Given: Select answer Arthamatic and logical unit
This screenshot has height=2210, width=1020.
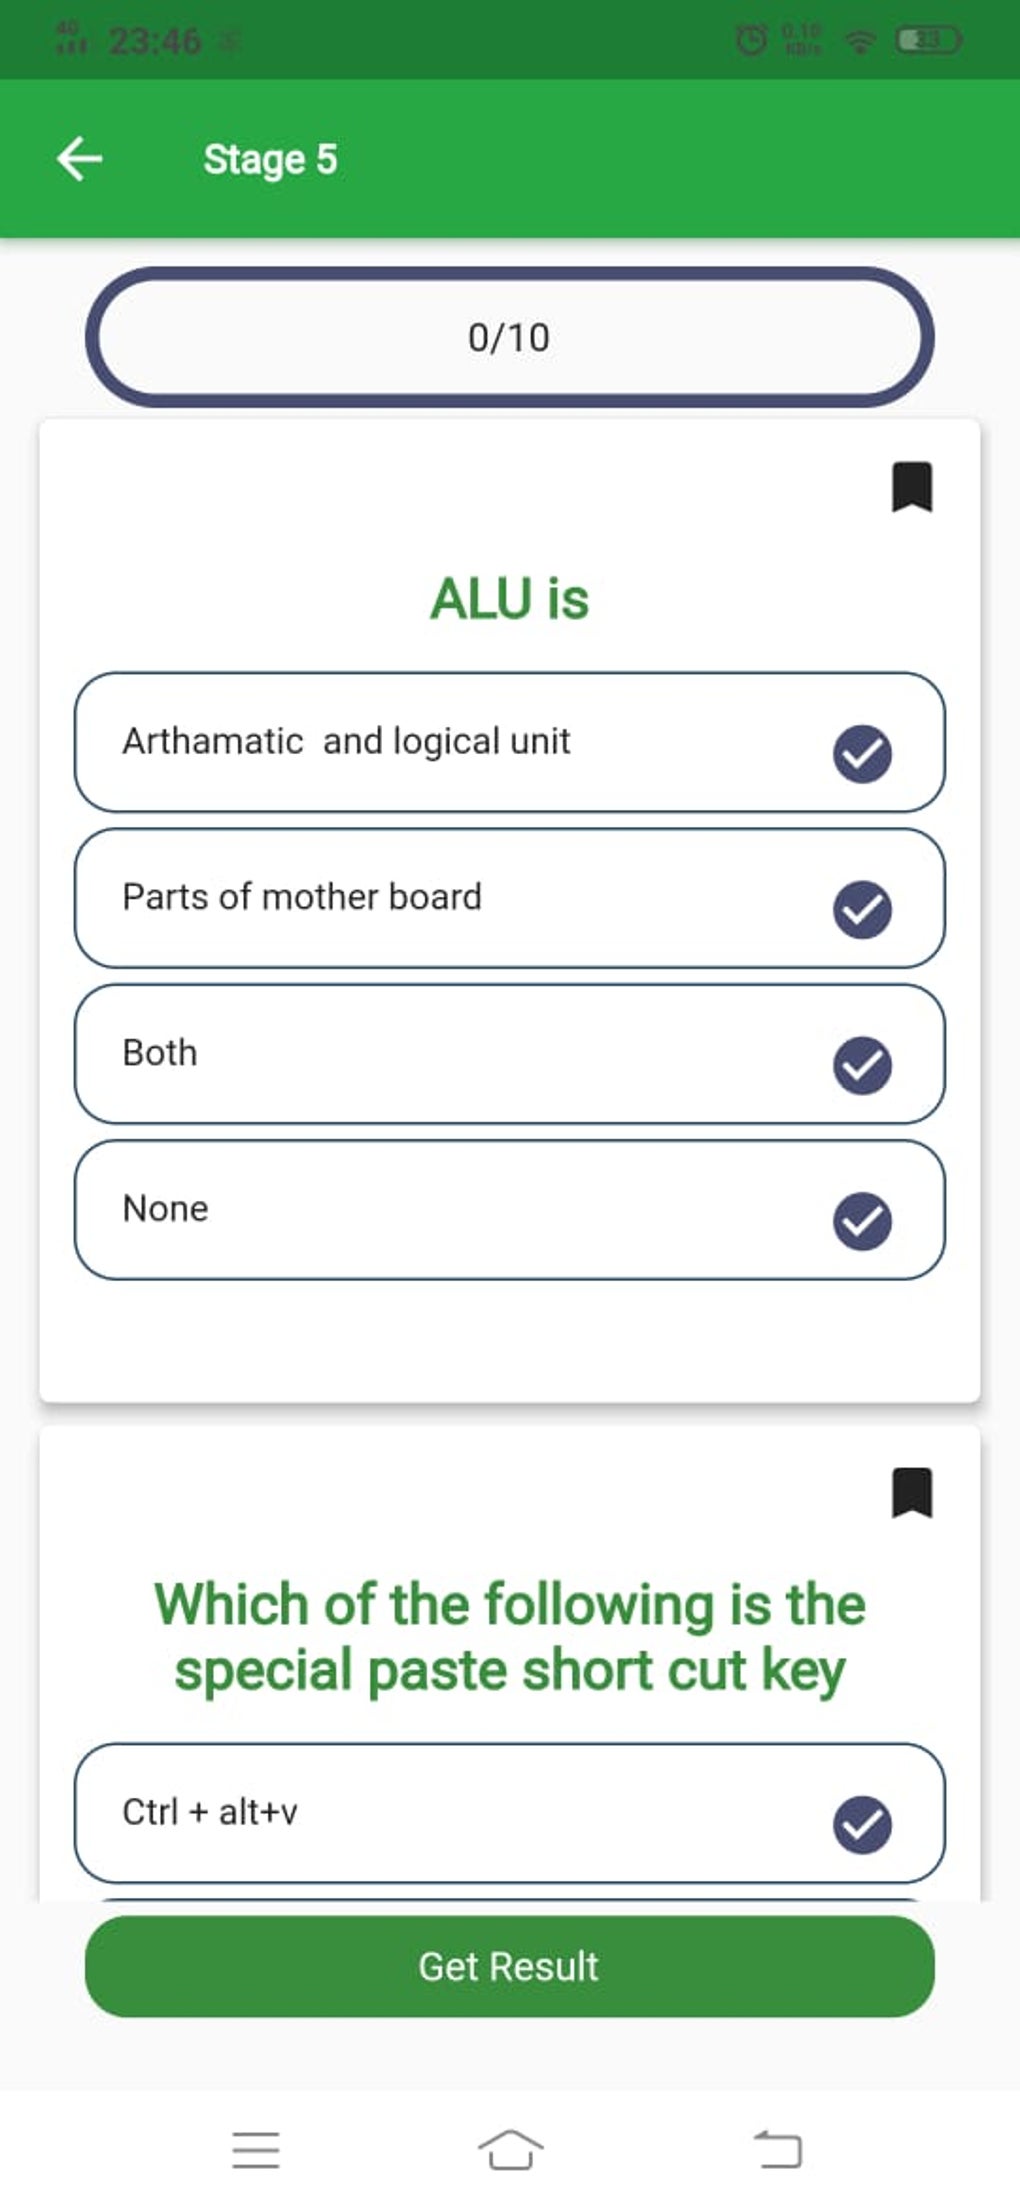Looking at the screenshot, I should pos(510,742).
